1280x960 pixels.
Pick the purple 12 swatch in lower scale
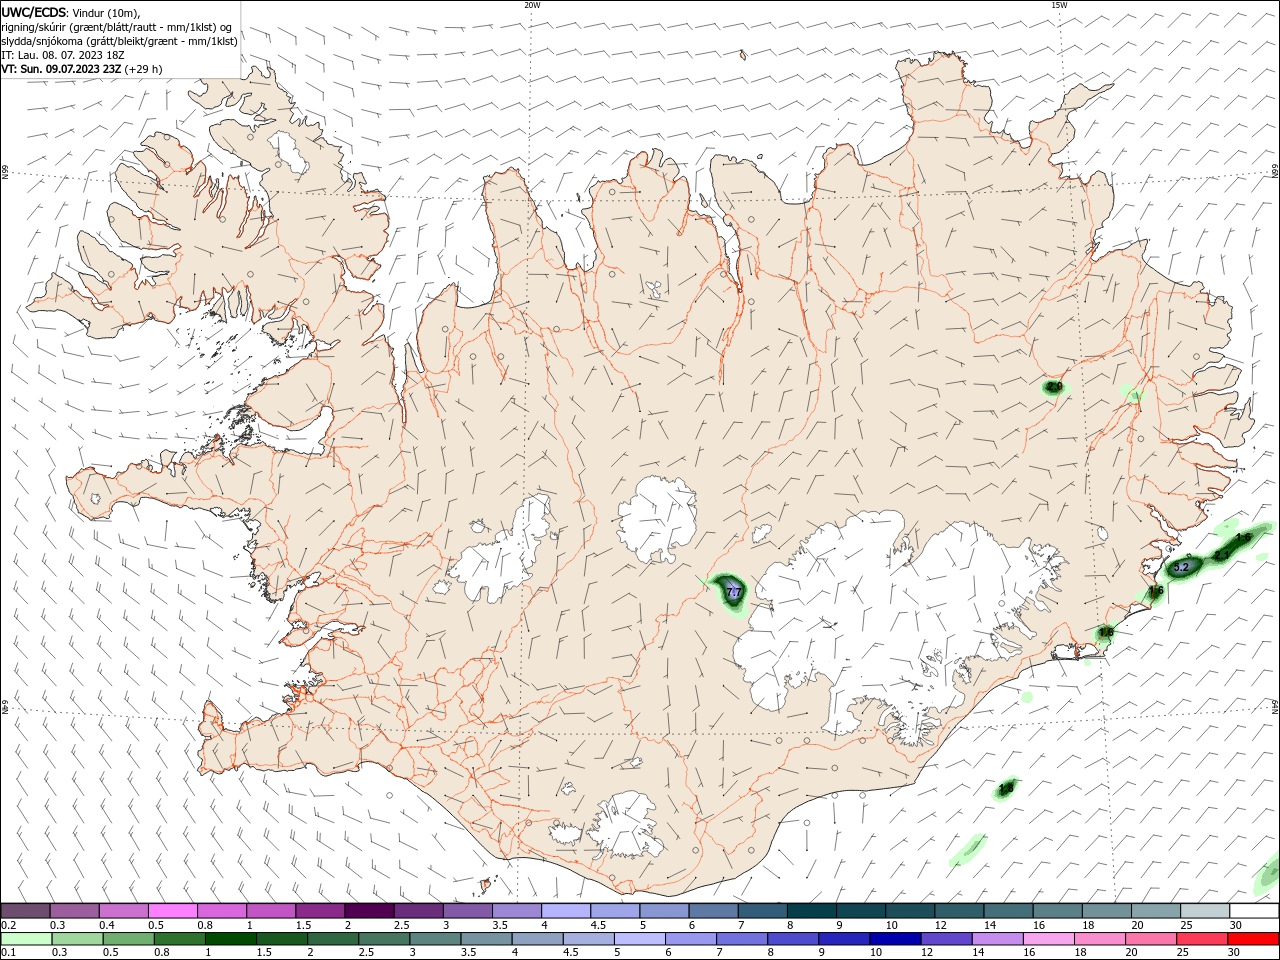point(947,939)
